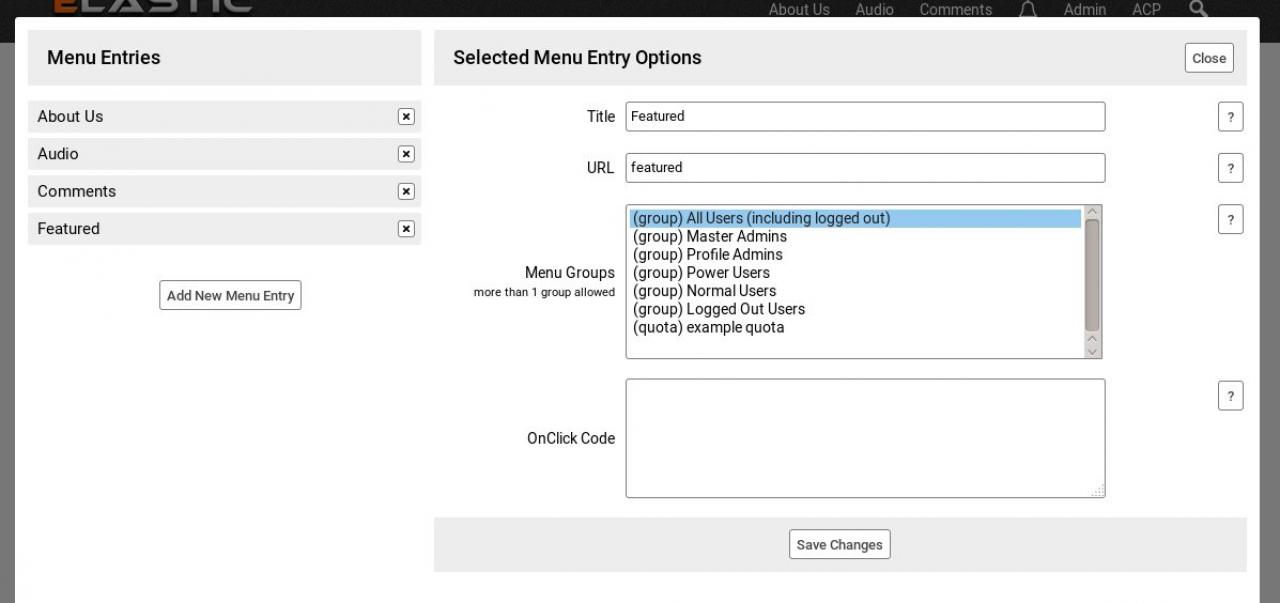
Task: Open the Admin menu item
Action: pos(1084,10)
